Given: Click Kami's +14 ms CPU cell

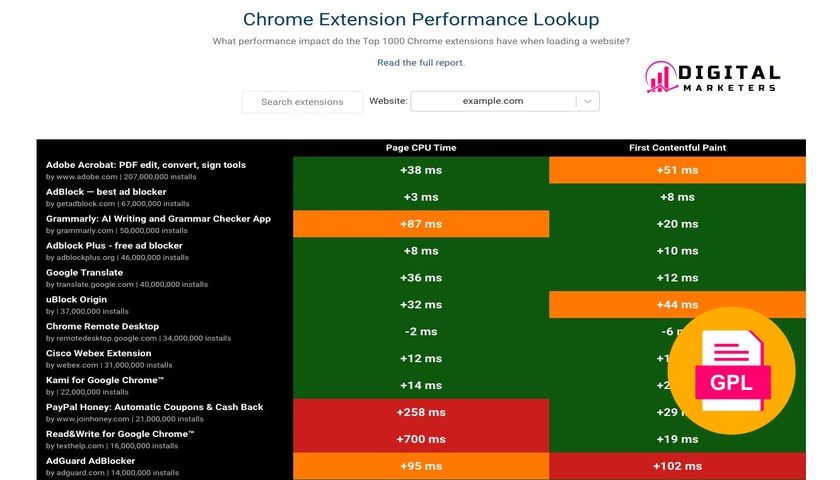Looking at the screenshot, I should coord(421,385).
